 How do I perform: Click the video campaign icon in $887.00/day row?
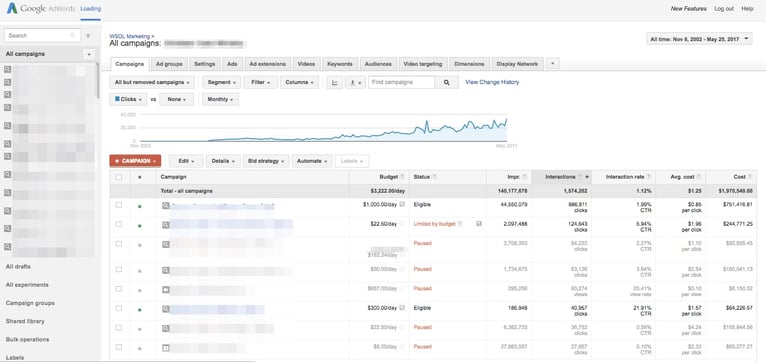tap(166, 289)
